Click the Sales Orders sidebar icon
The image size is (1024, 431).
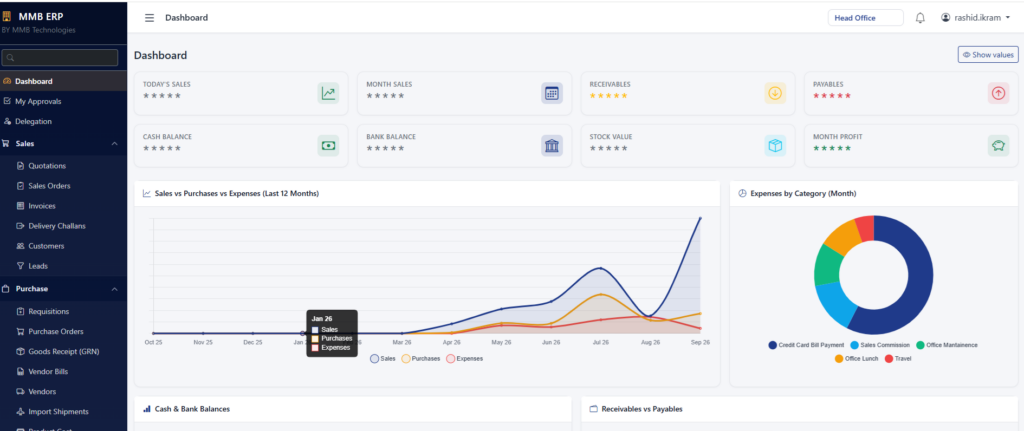pos(20,186)
